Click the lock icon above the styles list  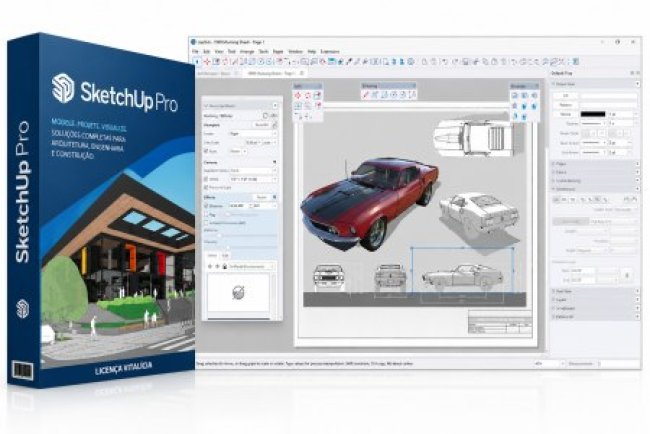coord(225,267)
